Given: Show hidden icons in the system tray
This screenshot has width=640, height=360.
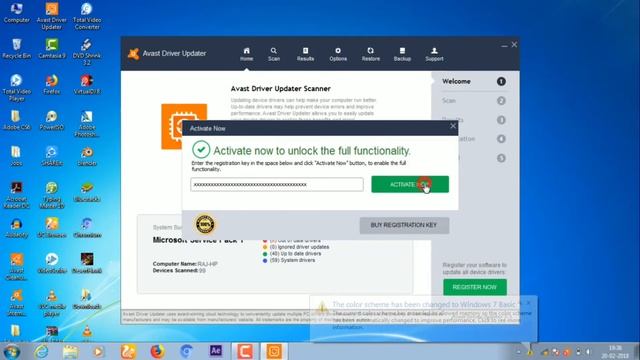Looking at the screenshot, I should (x=519, y=352).
